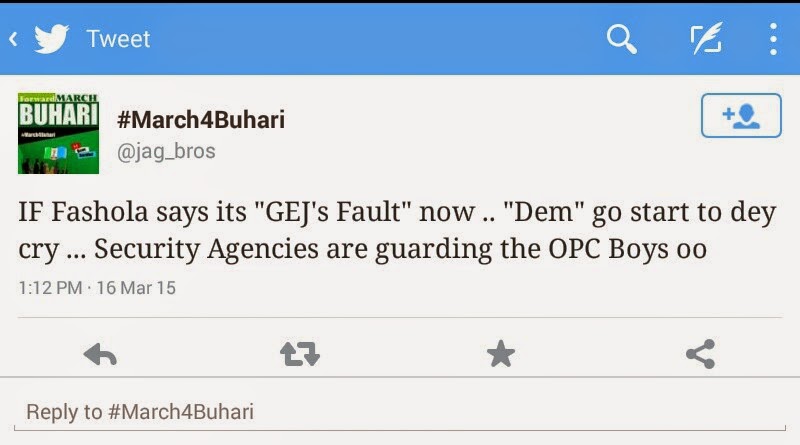
Task: Tap the Twitter bird logo
Action: coord(51,40)
